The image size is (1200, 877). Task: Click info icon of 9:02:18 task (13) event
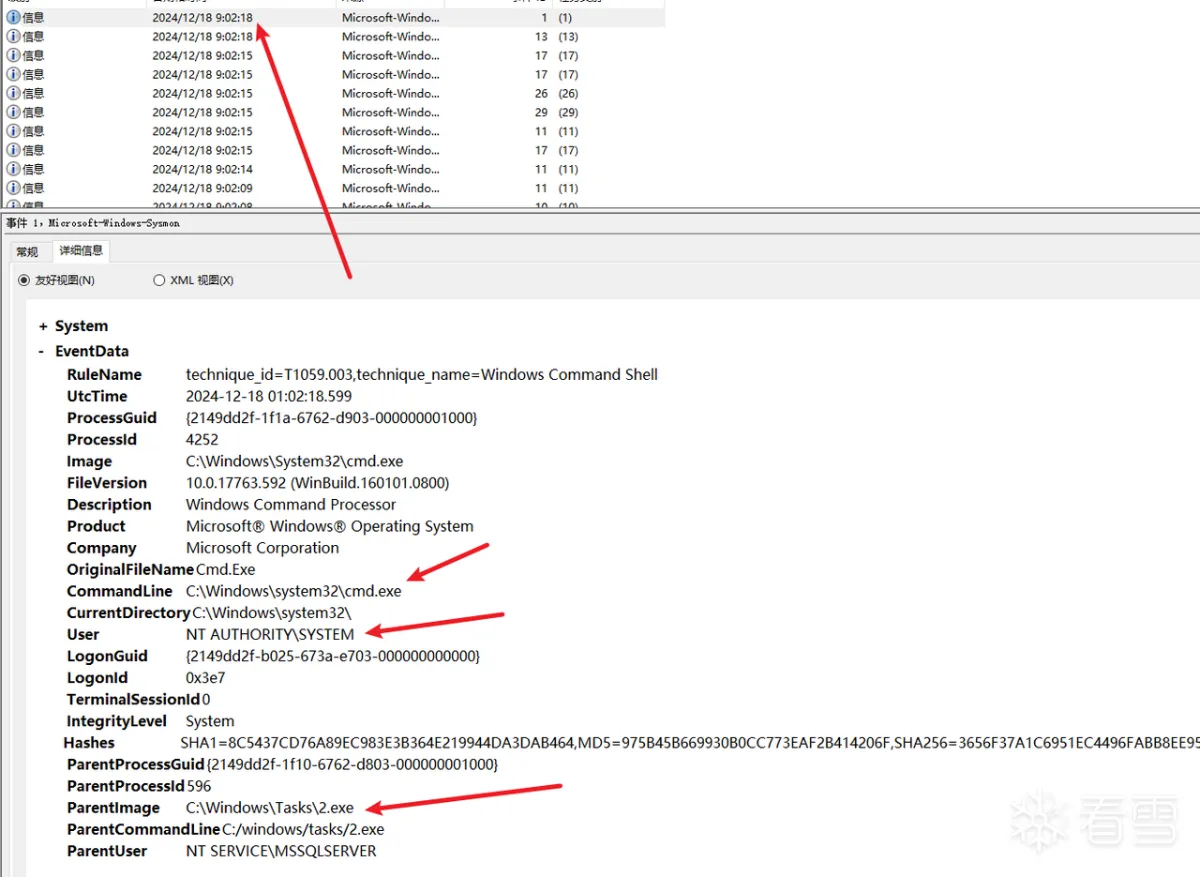(13, 36)
